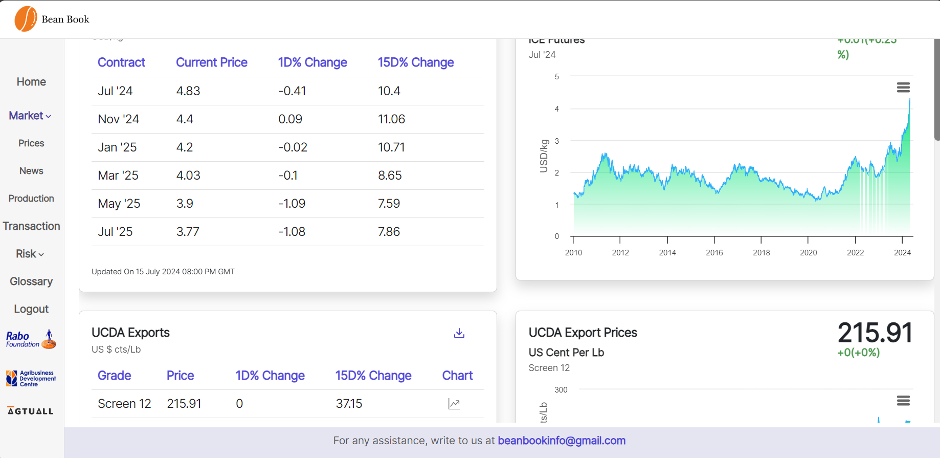The width and height of the screenshot is (941, 458).
Task: Click the +0(+0%) change indicator
Action: click(x=858, y=352)
